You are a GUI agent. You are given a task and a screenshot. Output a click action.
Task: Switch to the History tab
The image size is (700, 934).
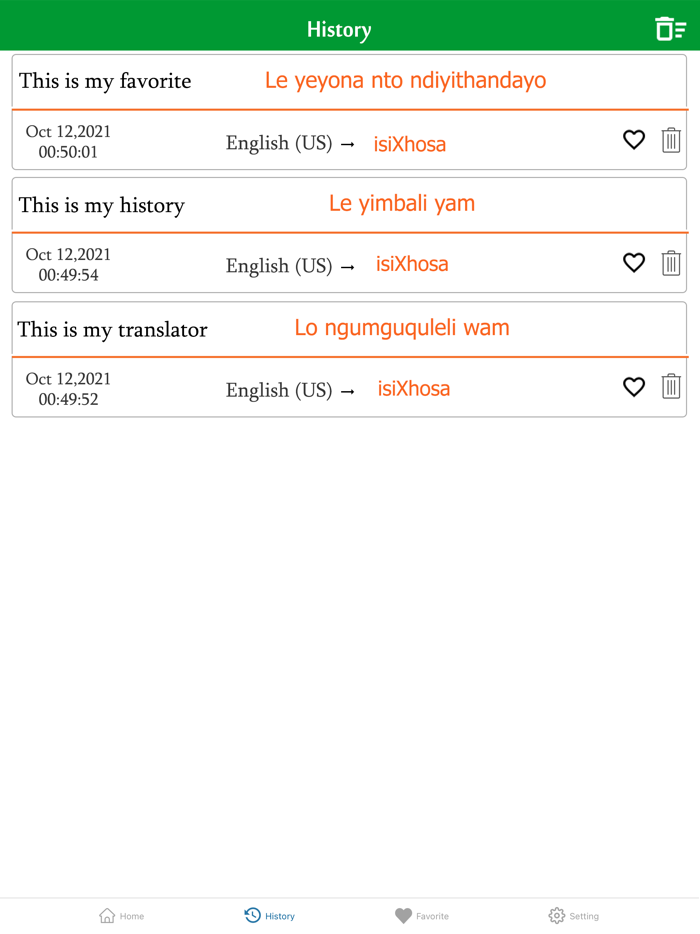pyautogui.click(x=269, y=915)
